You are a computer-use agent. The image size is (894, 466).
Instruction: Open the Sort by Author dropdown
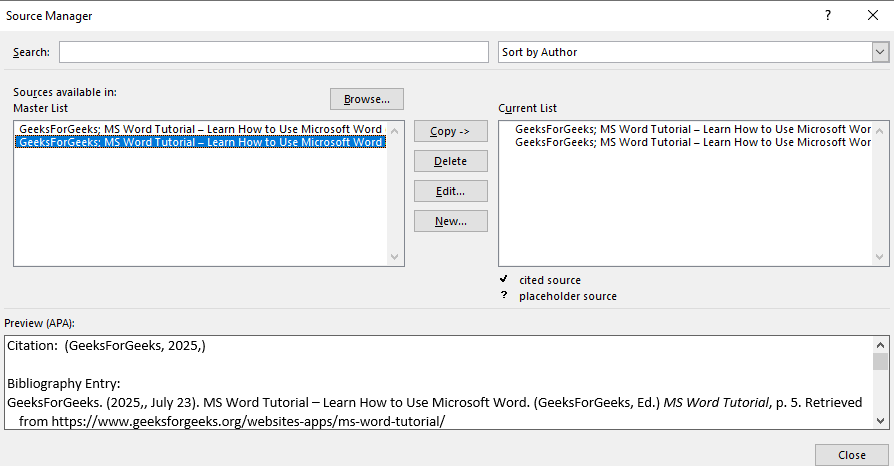(880, 52)
